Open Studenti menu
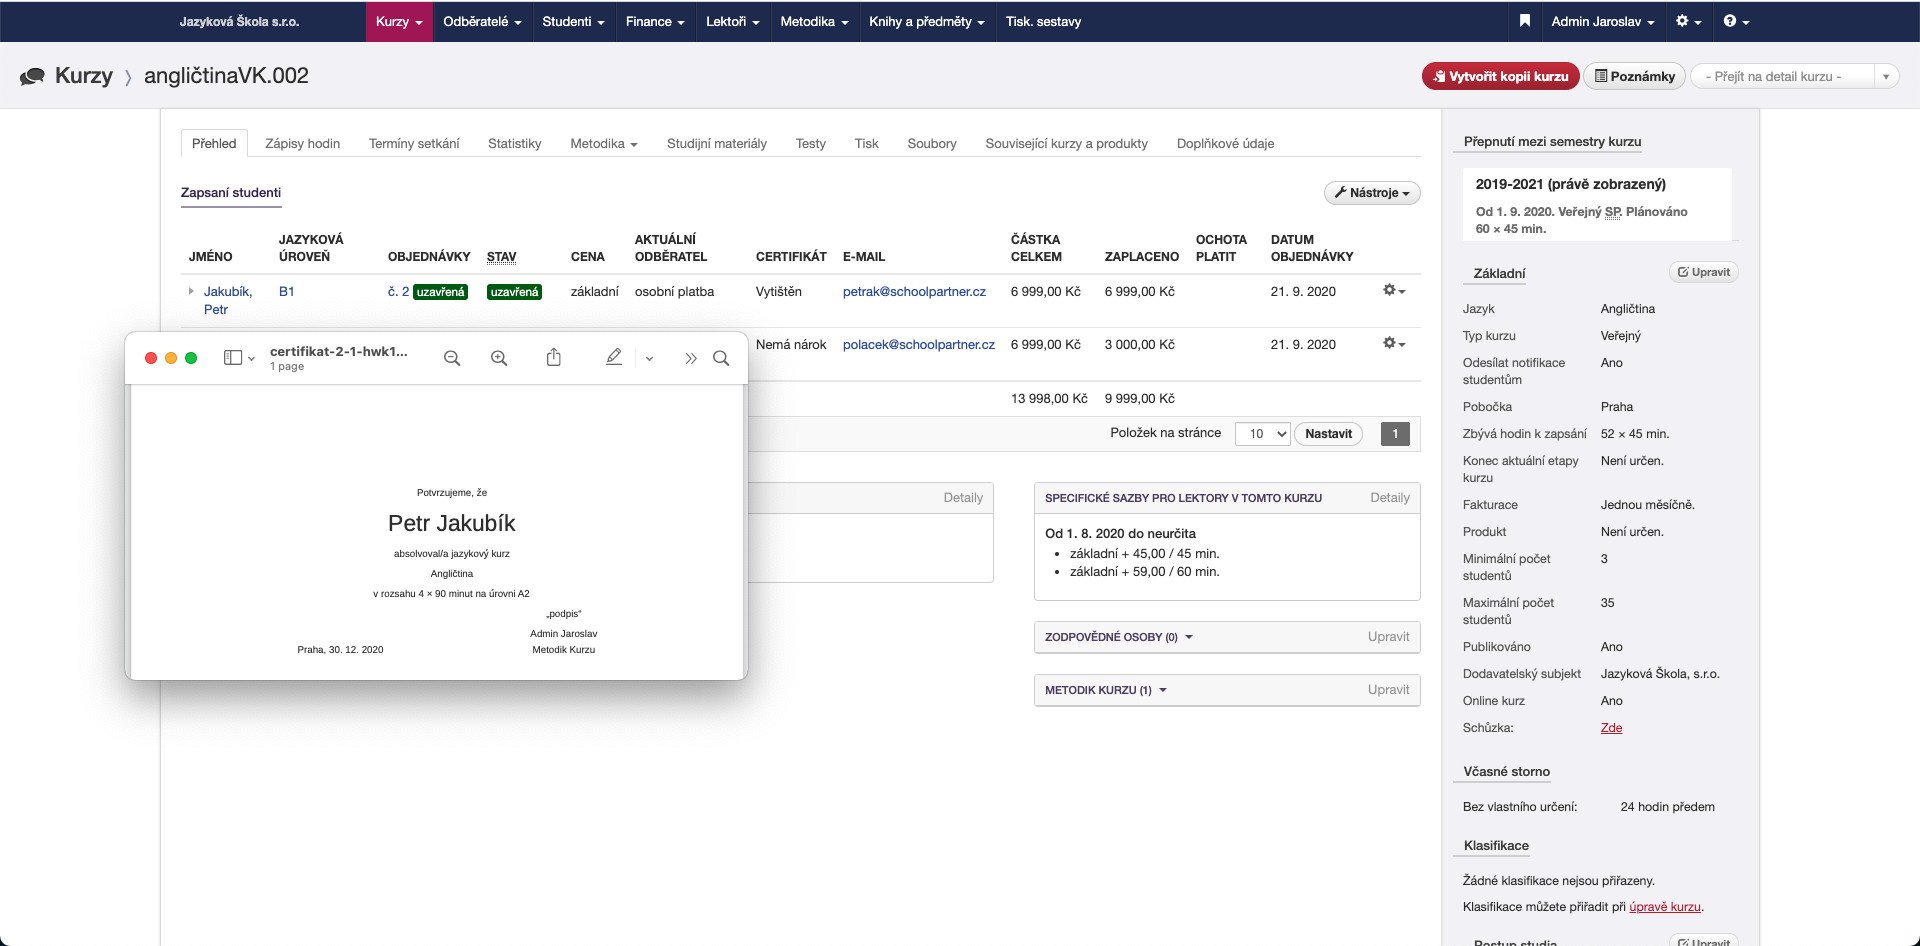 tap(573, 21)
